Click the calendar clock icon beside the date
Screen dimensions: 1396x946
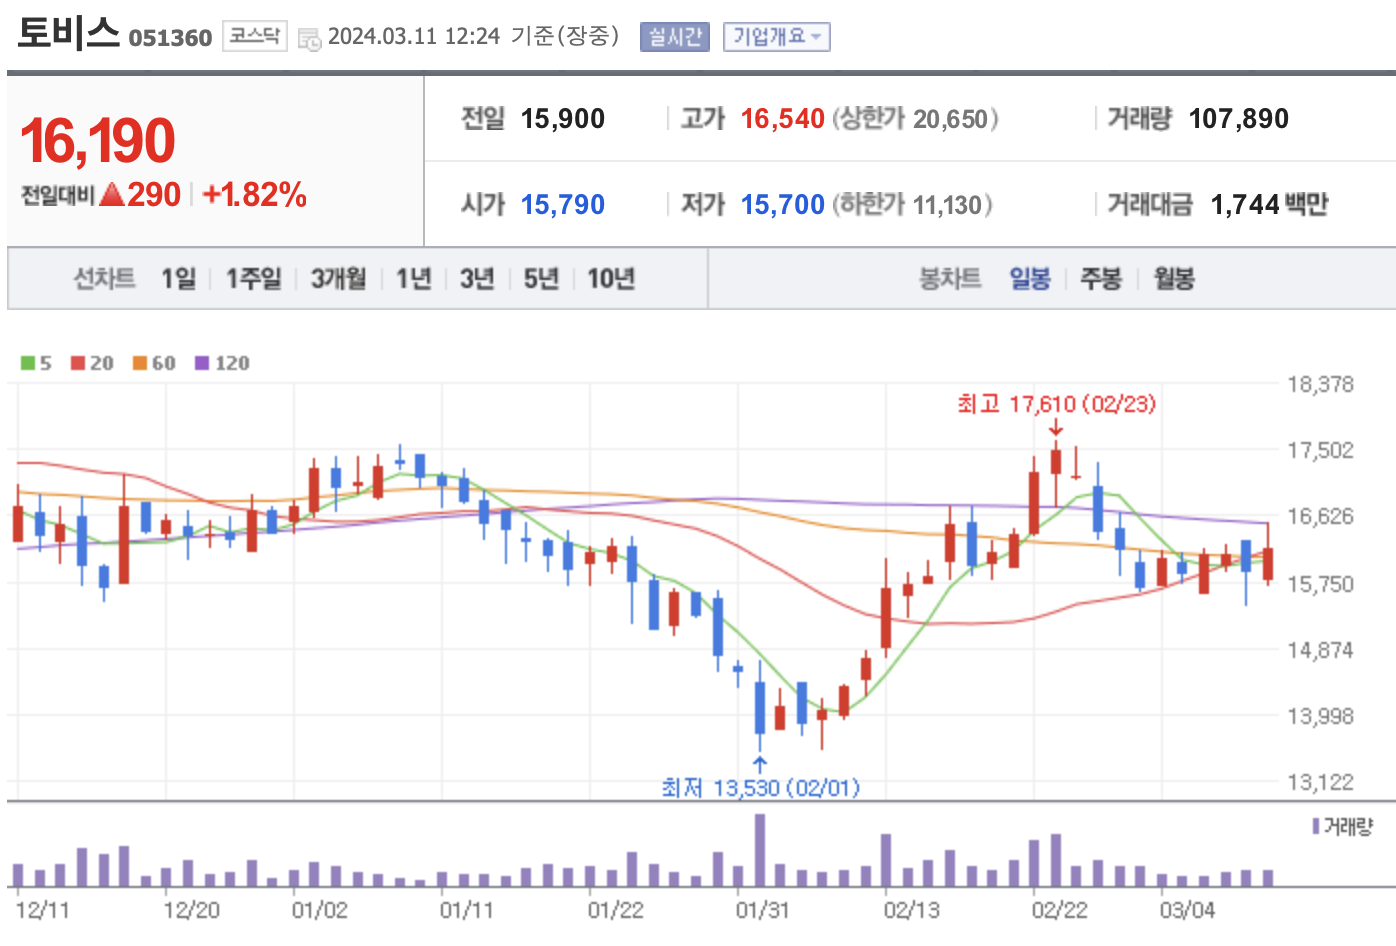point(310,39)
